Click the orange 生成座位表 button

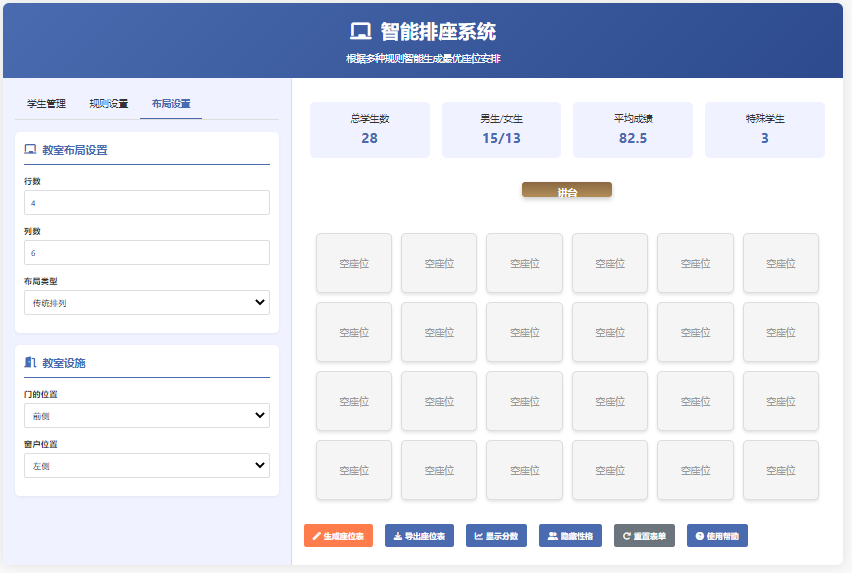pyautogui.click(x=339, y=536)
